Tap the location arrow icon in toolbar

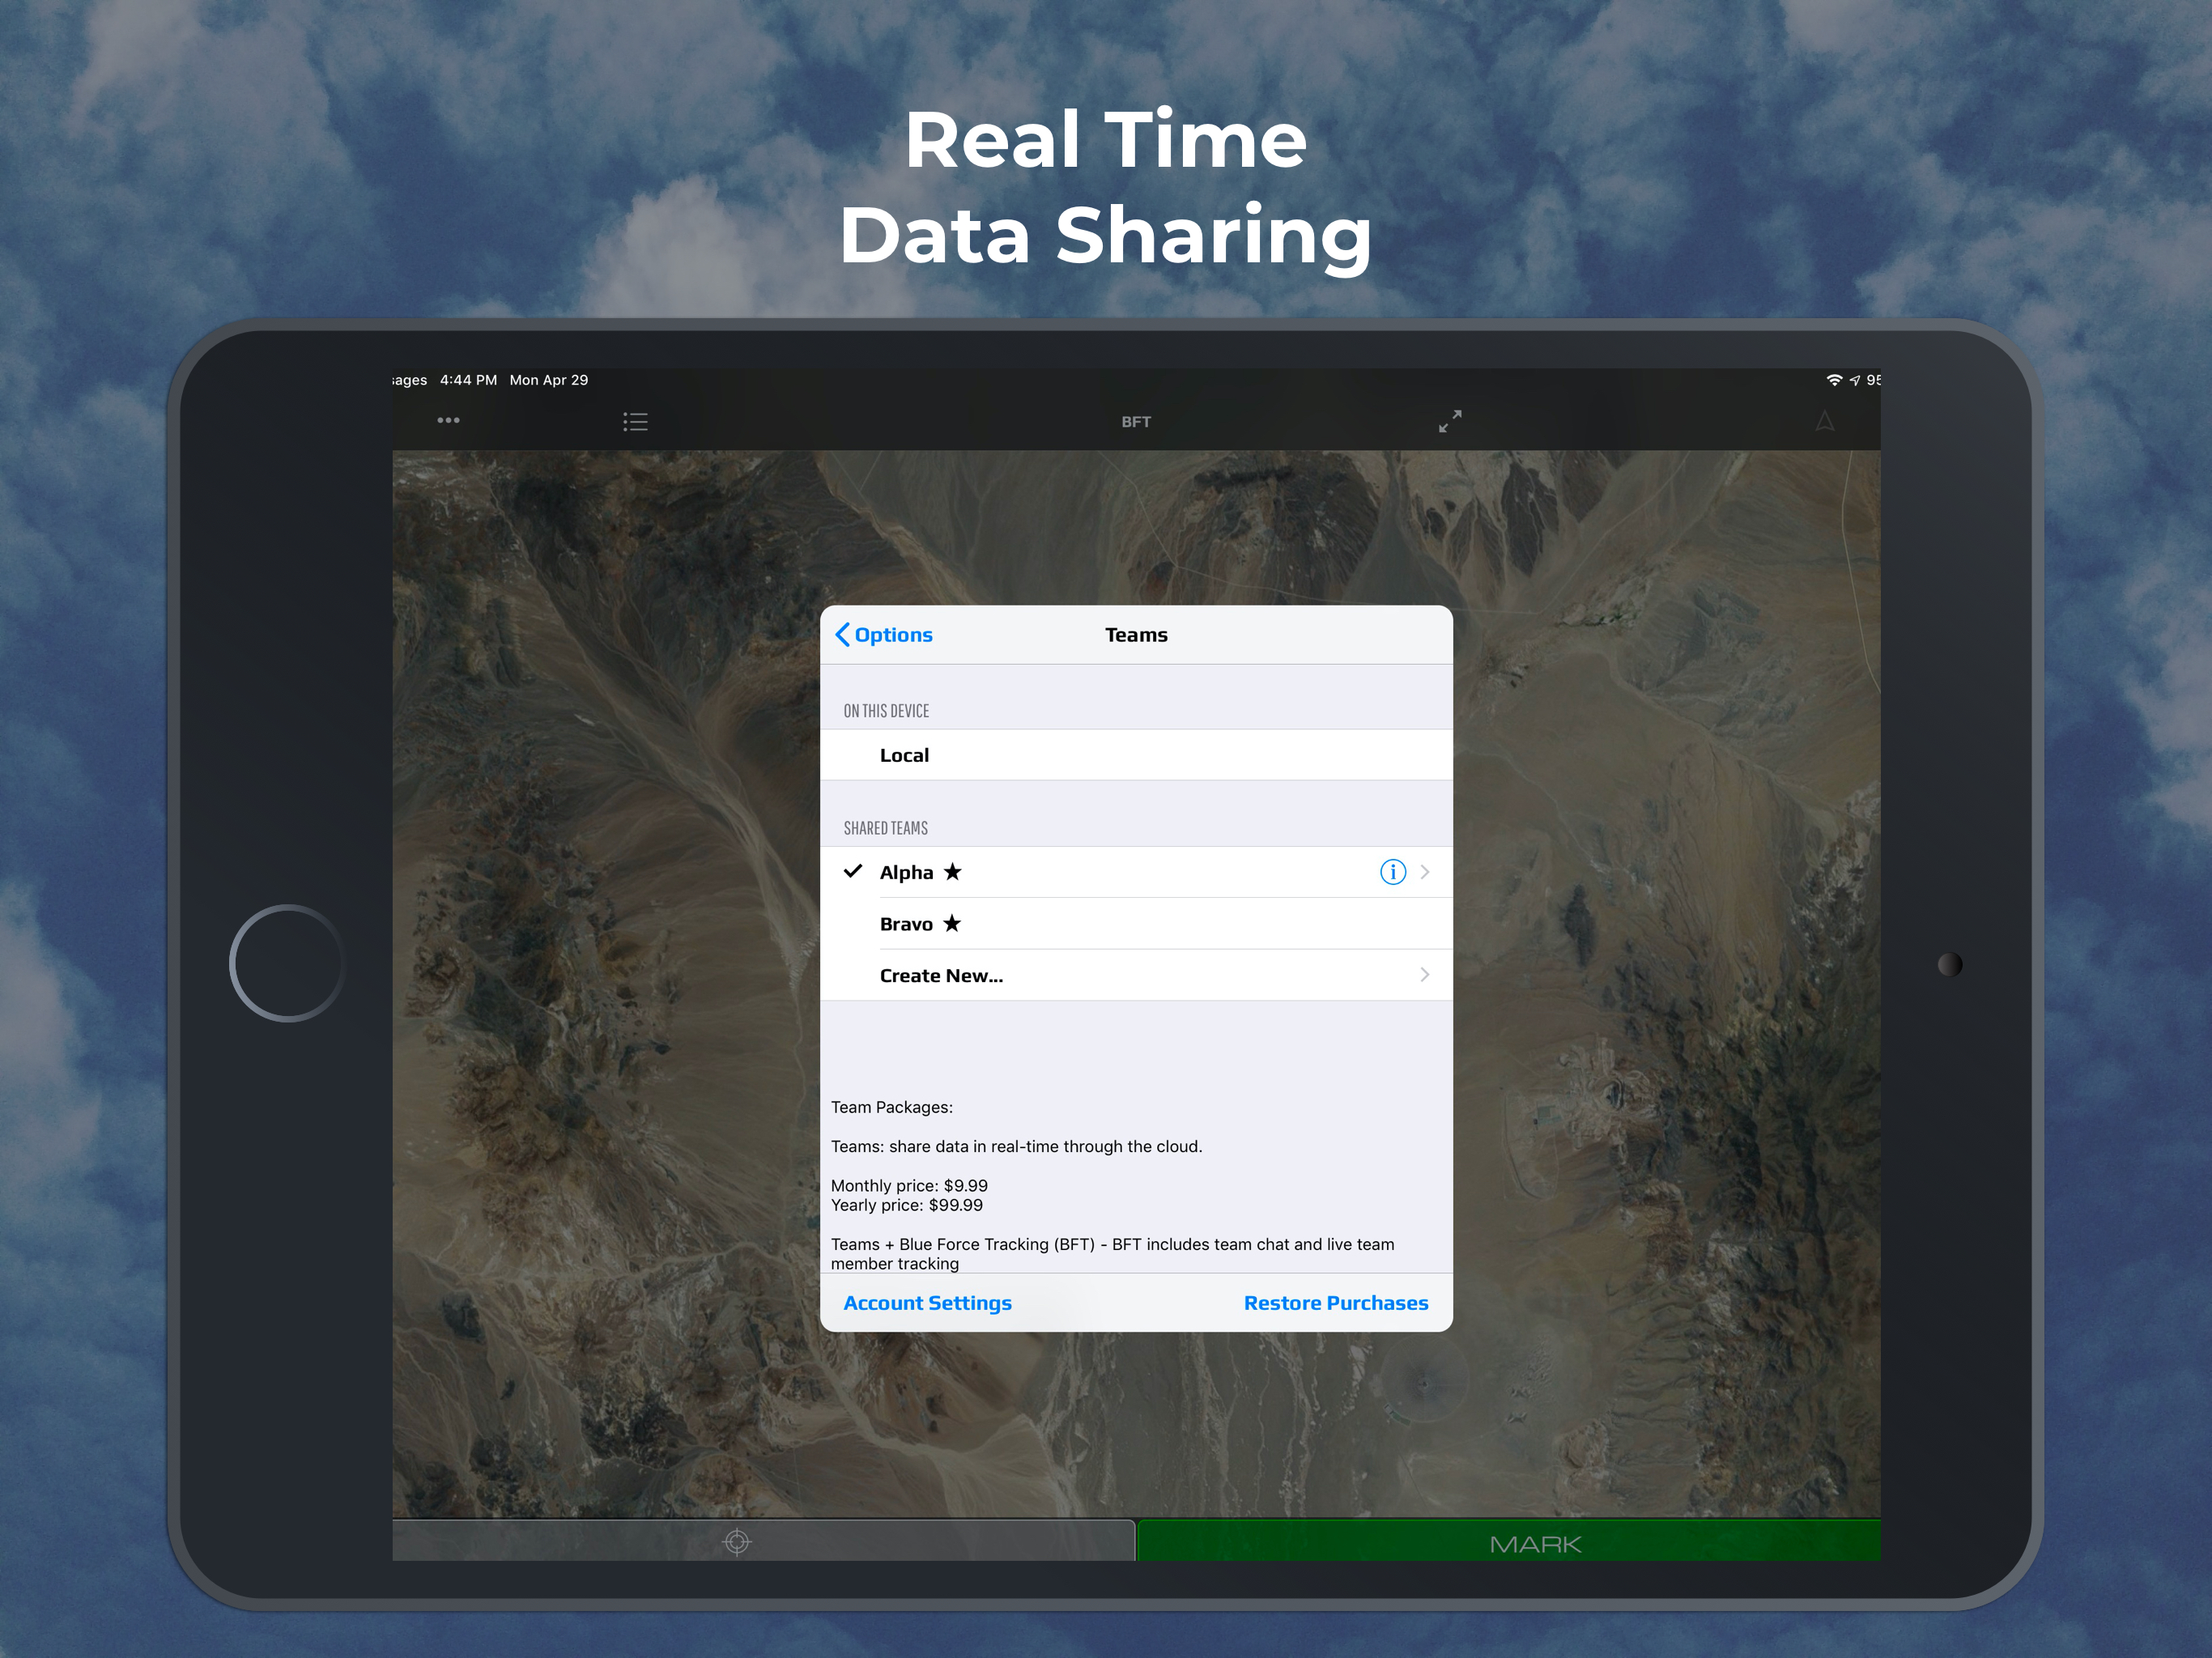point(1824,421)
